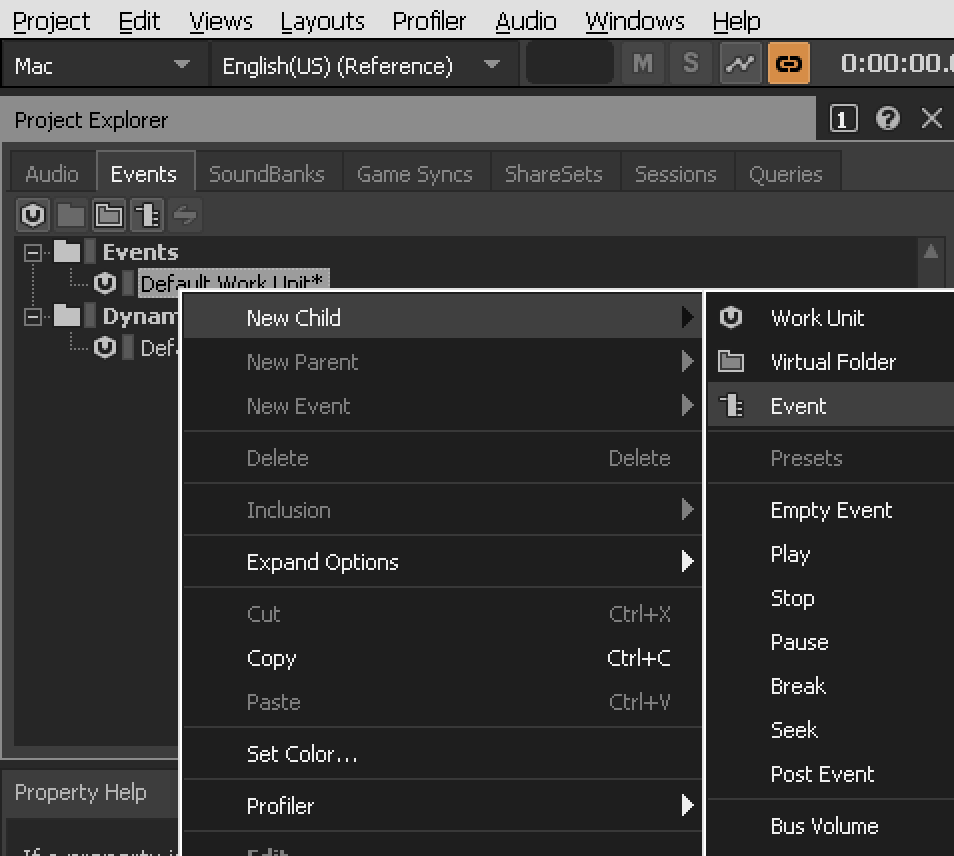Image resolution: width=954 pixels, height=856 pixels.
Task: Open the New Child submenu entry
Action: 442,317
